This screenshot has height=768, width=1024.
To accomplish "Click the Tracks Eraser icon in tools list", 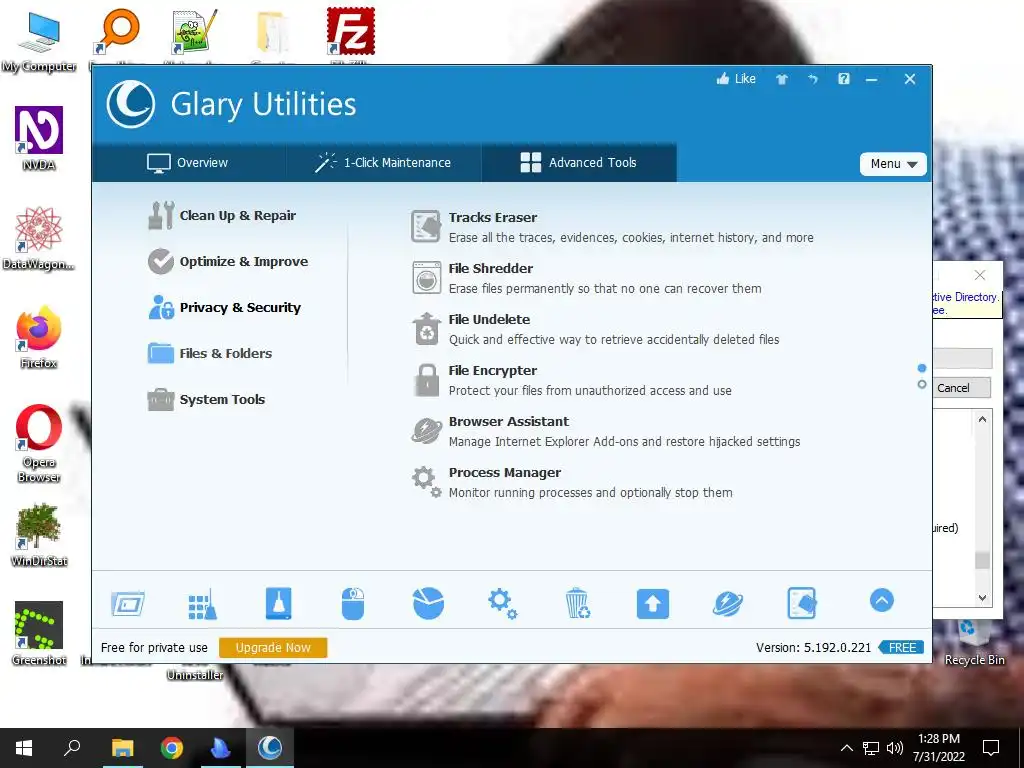I will pos(426,226).
